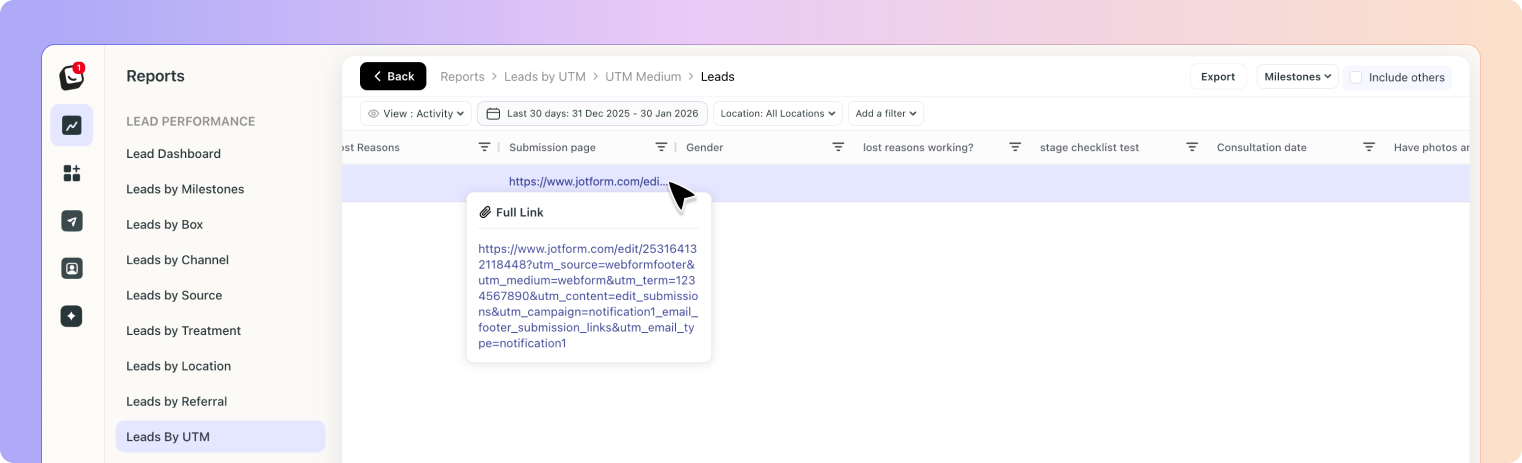
Task: Click the LEAD PERFORMANCE section heading
Action: [x=190, y=121]
